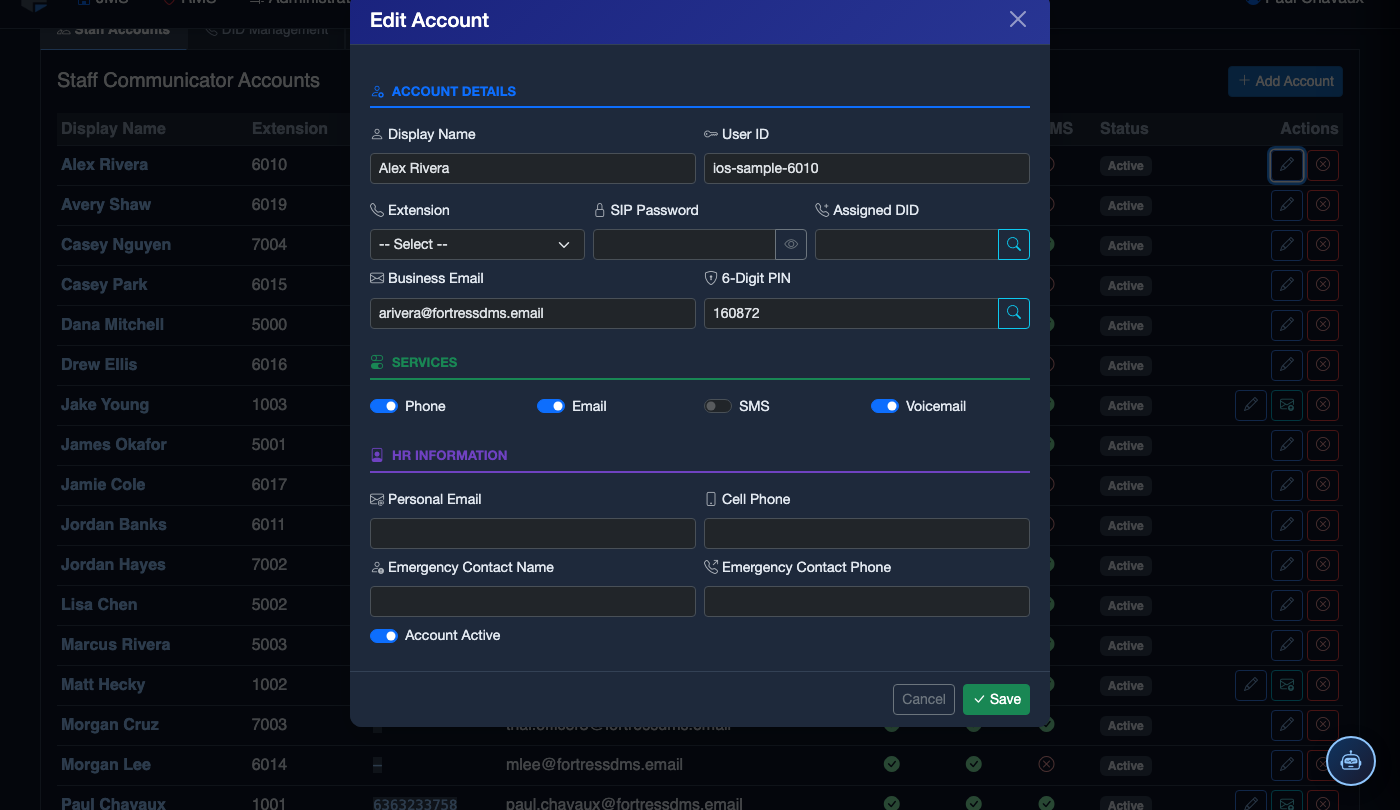Image resolution: width=1400 pixels, height=810 pixels.
Task: Click the pencil icon for Matt Hecky
Action: pyautogui.click(x=1251, y=685)
